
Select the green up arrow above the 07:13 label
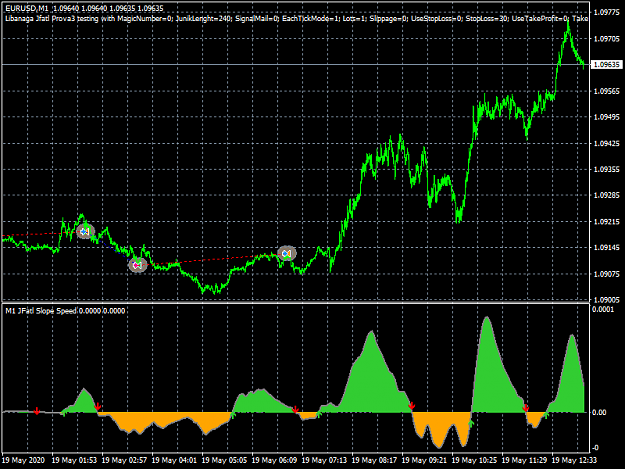click(319, 414)
